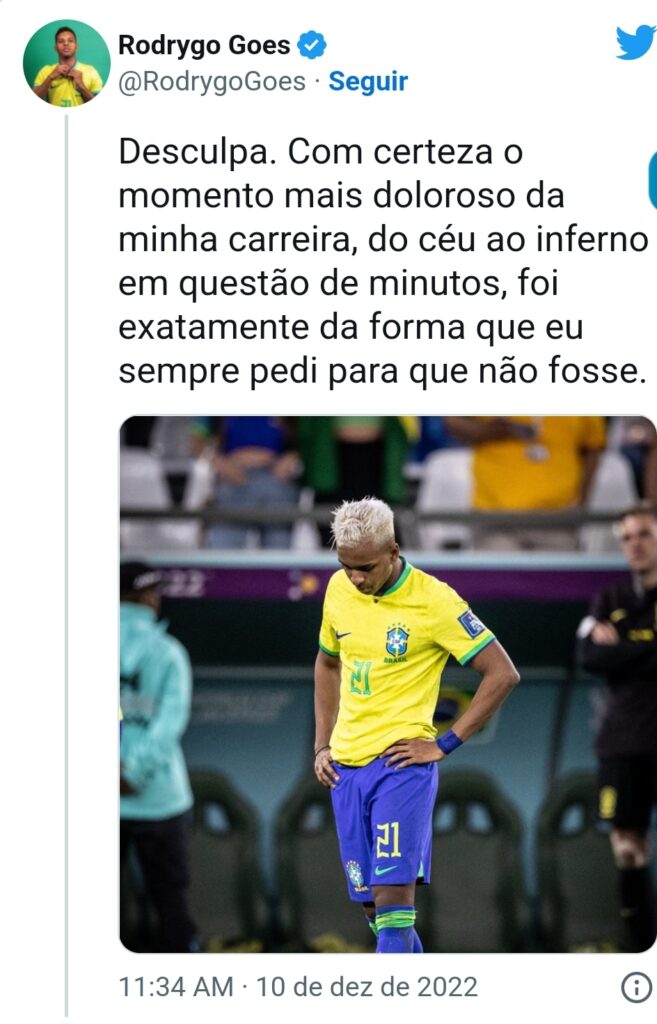Open the tweet info circle icon
Screen dimensions: 657x1024
coord(635,987)
